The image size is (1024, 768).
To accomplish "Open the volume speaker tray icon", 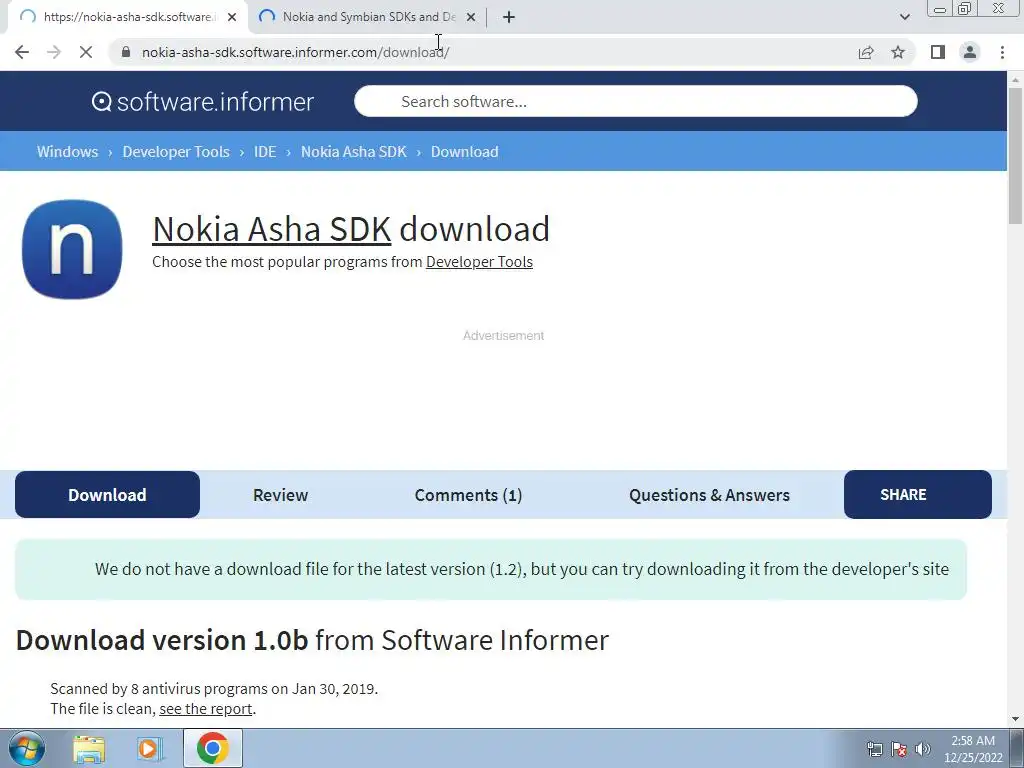I will 923,749.
